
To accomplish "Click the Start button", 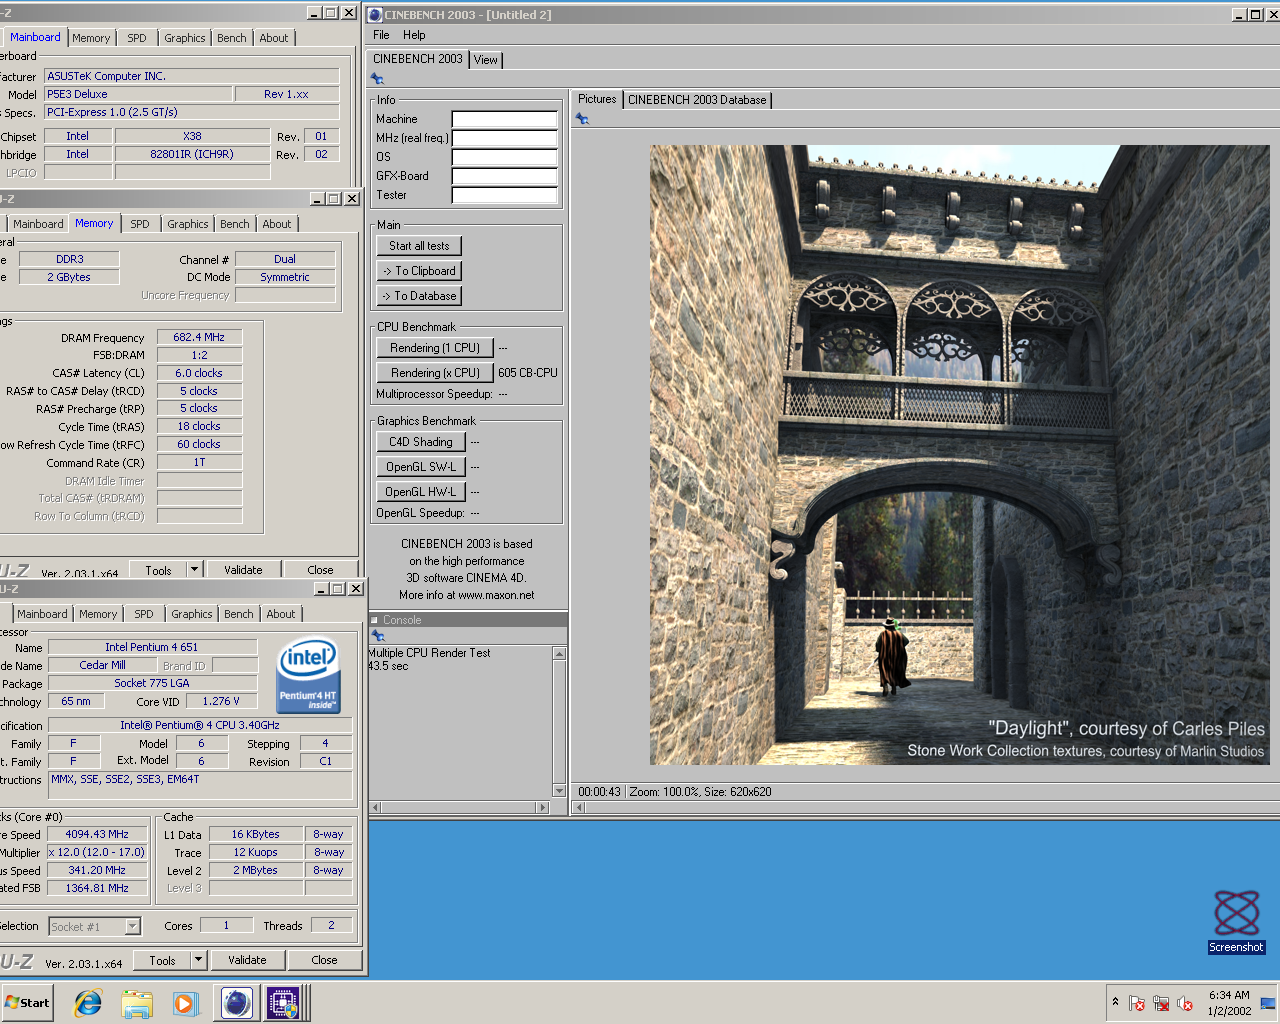I will point(27,1003).
